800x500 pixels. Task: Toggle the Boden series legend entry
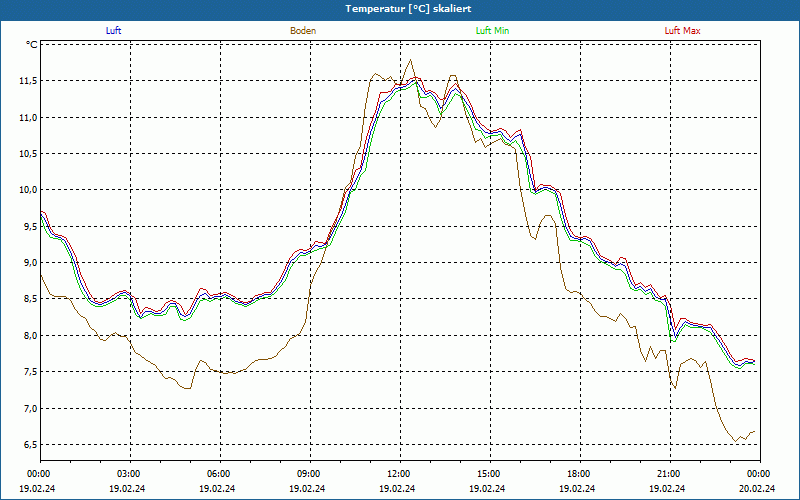303,31
